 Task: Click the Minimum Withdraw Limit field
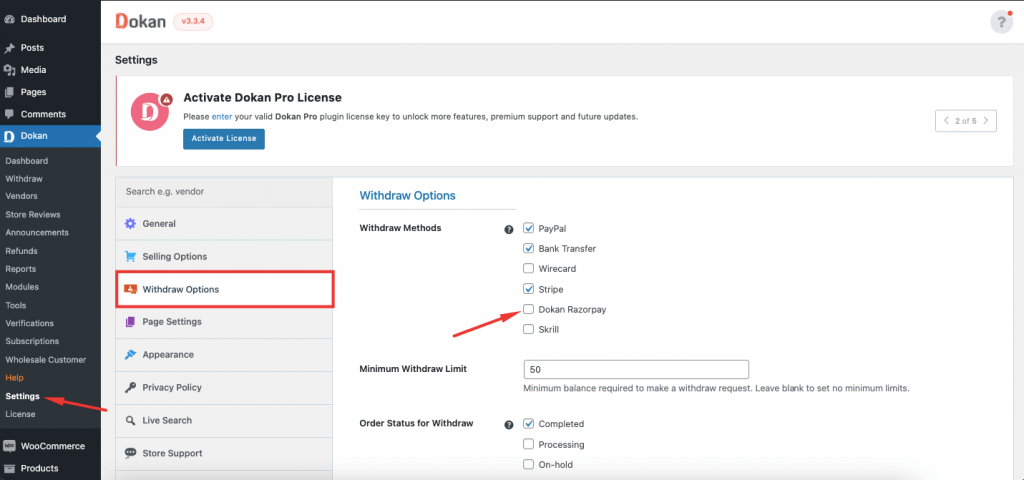click(x=636, y=369)
